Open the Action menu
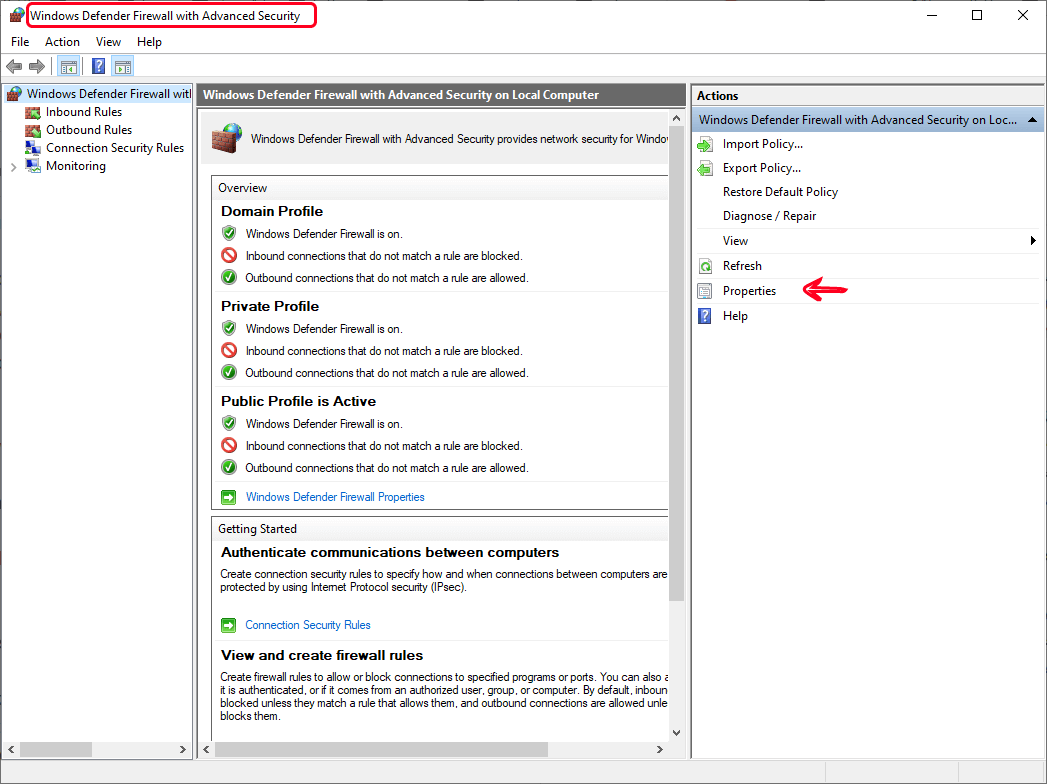 pos(62,42)
